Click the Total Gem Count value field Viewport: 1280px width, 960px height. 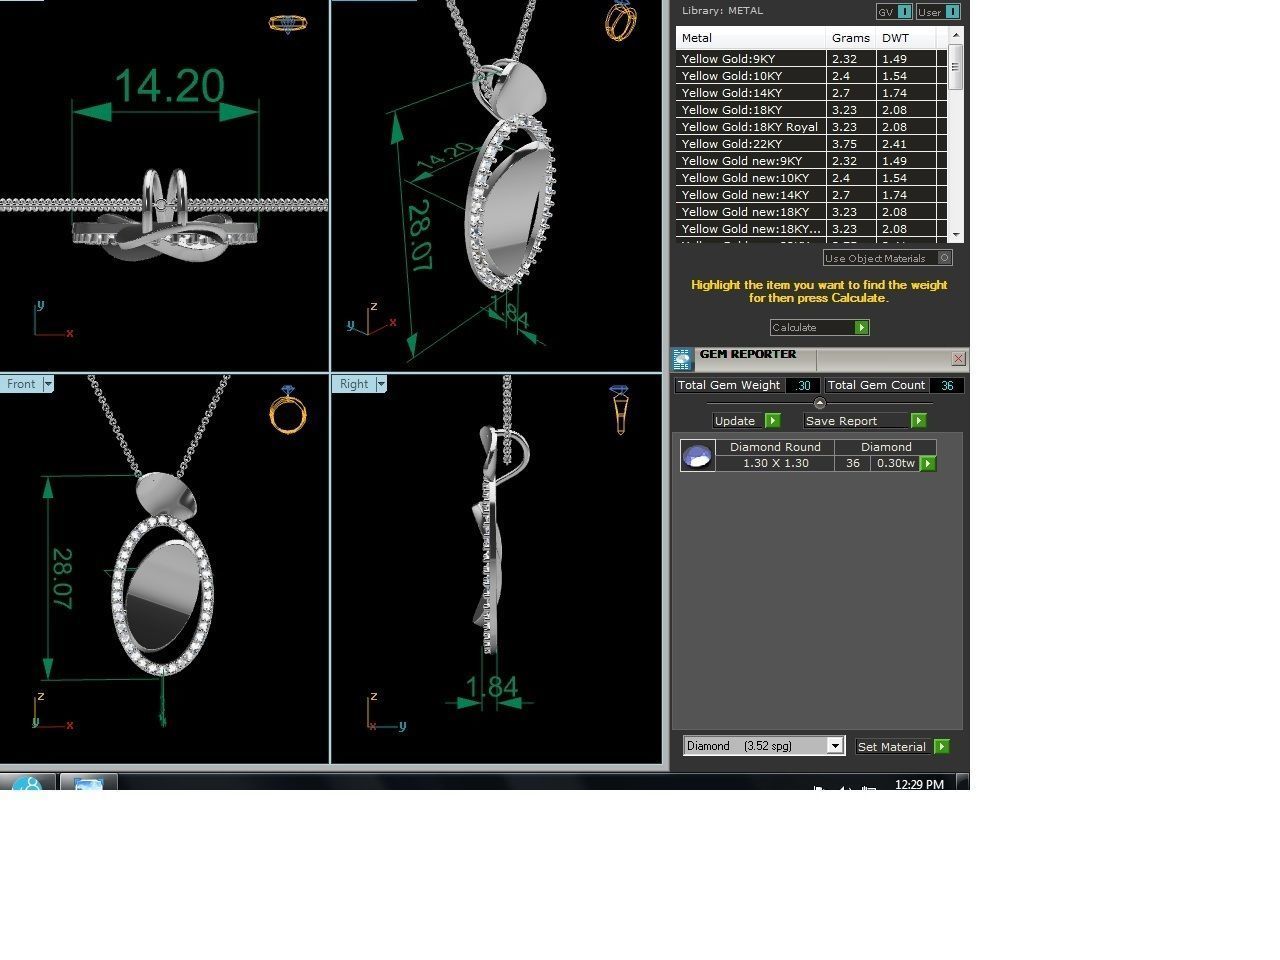[x=946, y=385]
